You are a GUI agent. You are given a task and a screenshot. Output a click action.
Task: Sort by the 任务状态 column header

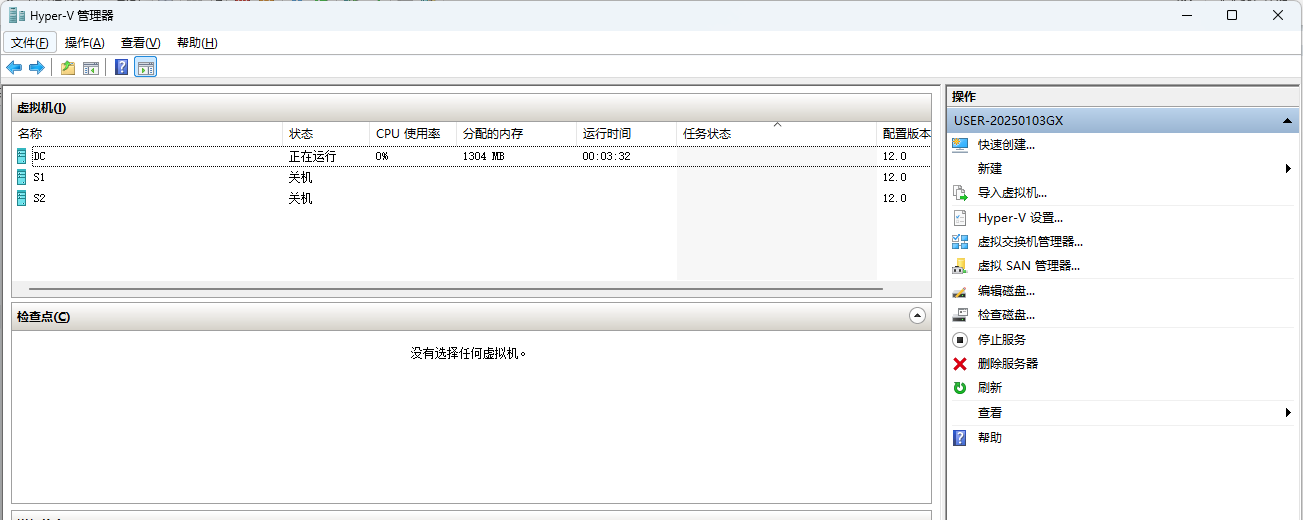tap(777, 133)
